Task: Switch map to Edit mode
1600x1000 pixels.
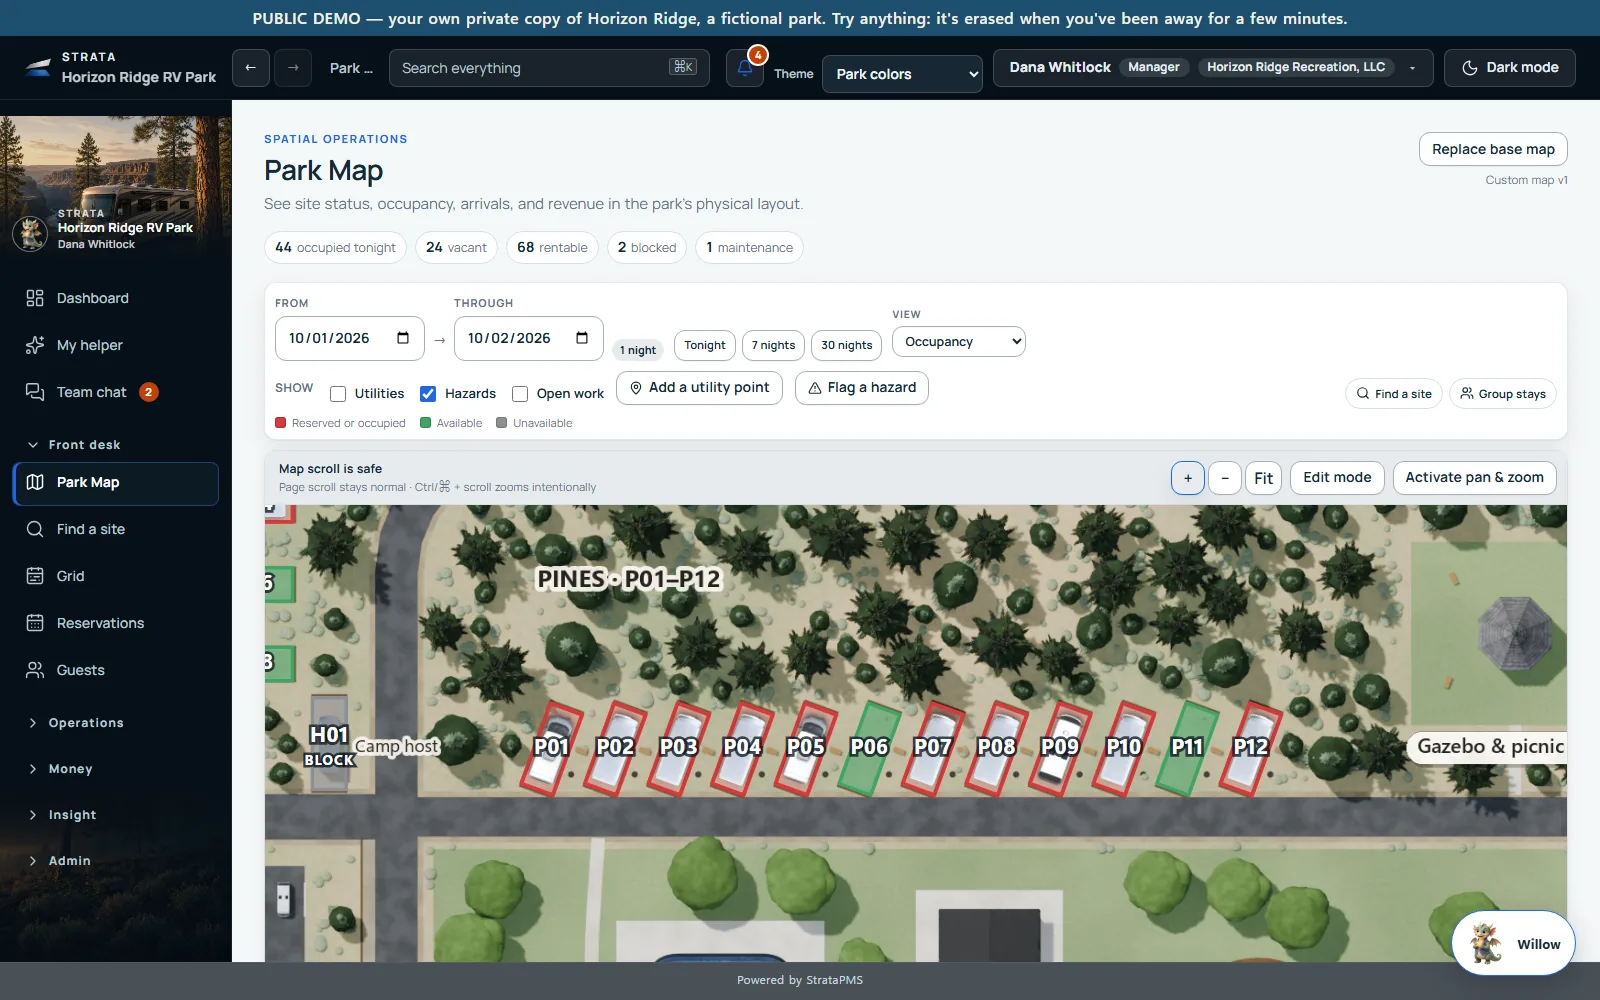Action: 1337,478
